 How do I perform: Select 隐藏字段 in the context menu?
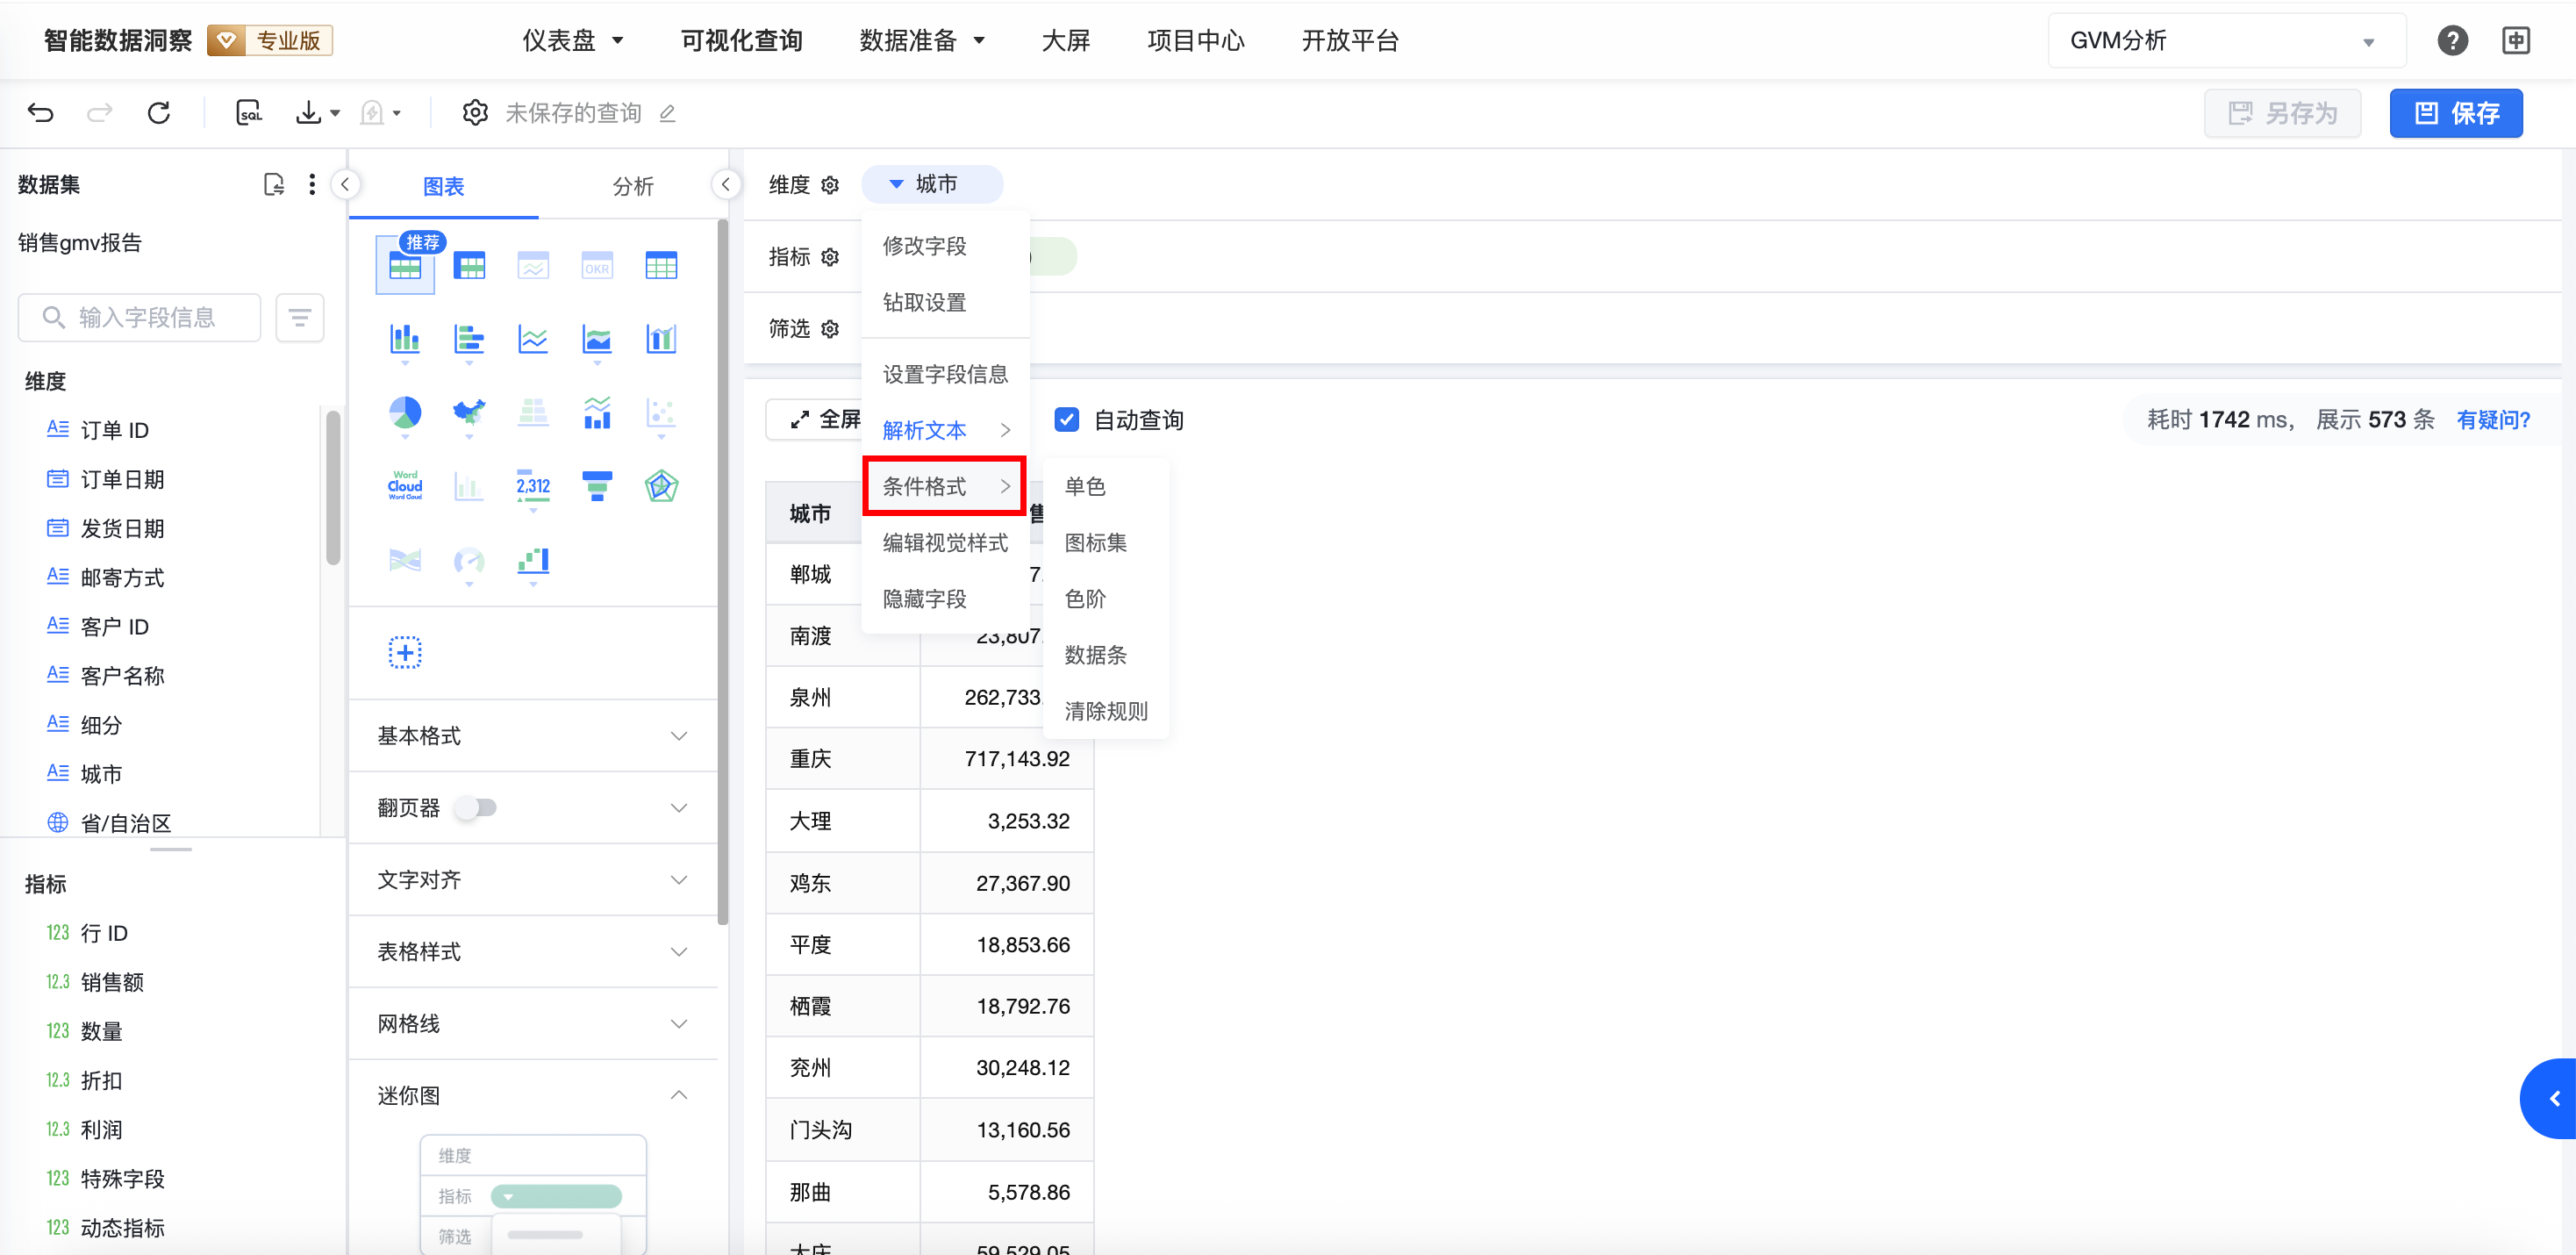point(924,599)
